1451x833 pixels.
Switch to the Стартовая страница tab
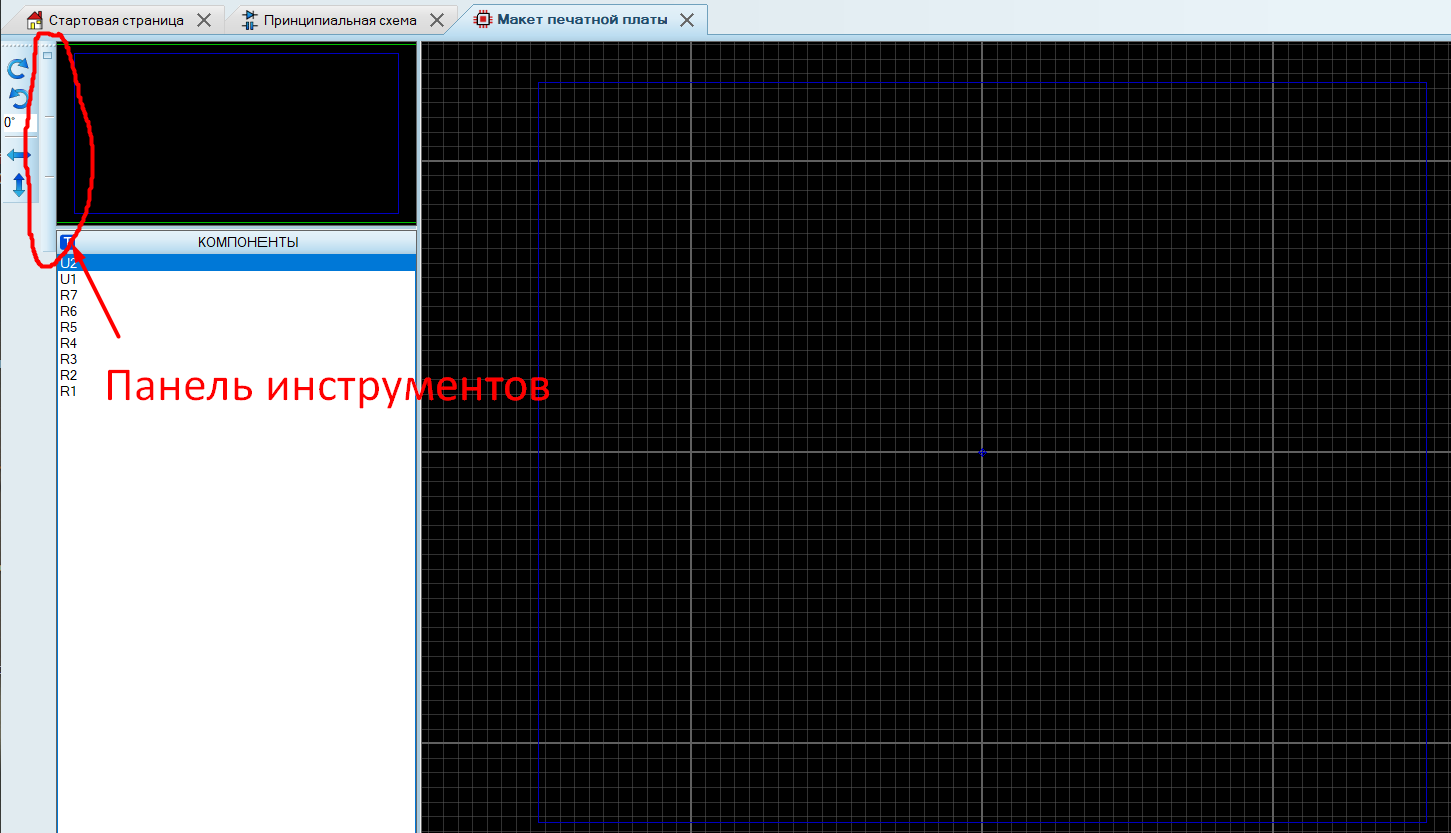click(x=116, y=20)
